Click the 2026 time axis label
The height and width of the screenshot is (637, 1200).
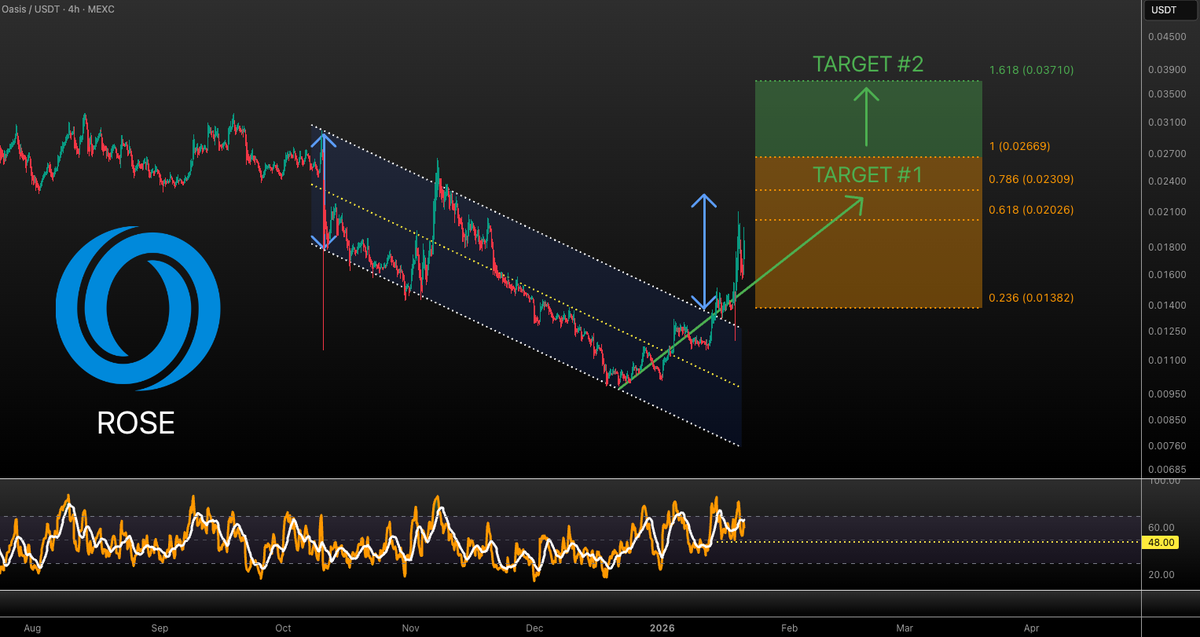663,628
